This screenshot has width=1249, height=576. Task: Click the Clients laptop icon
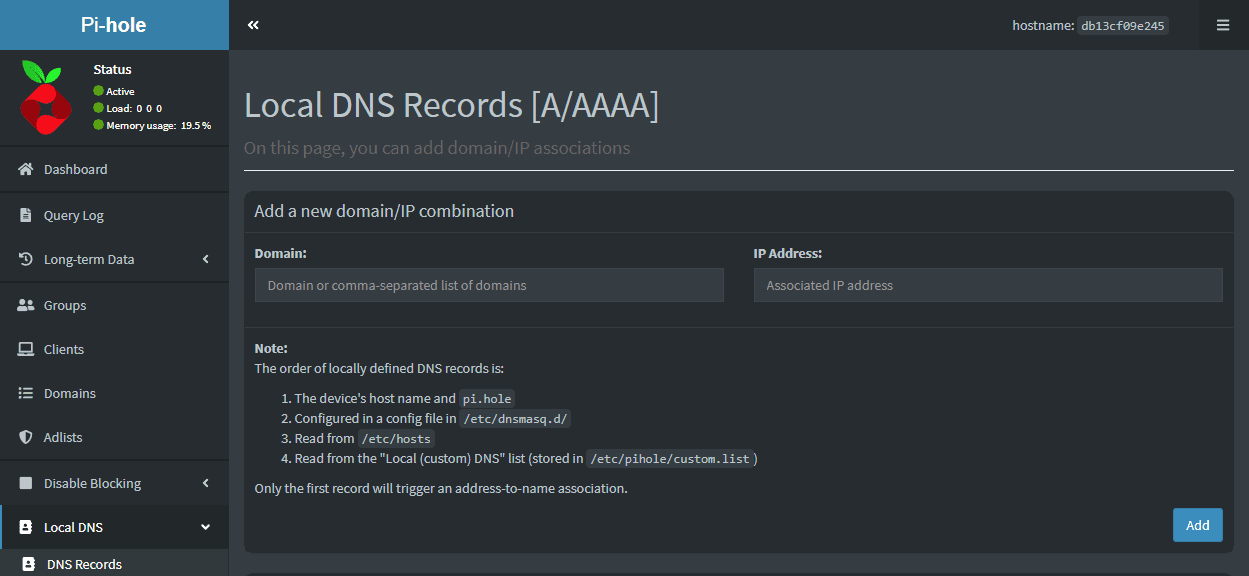(x=26, y=350)
